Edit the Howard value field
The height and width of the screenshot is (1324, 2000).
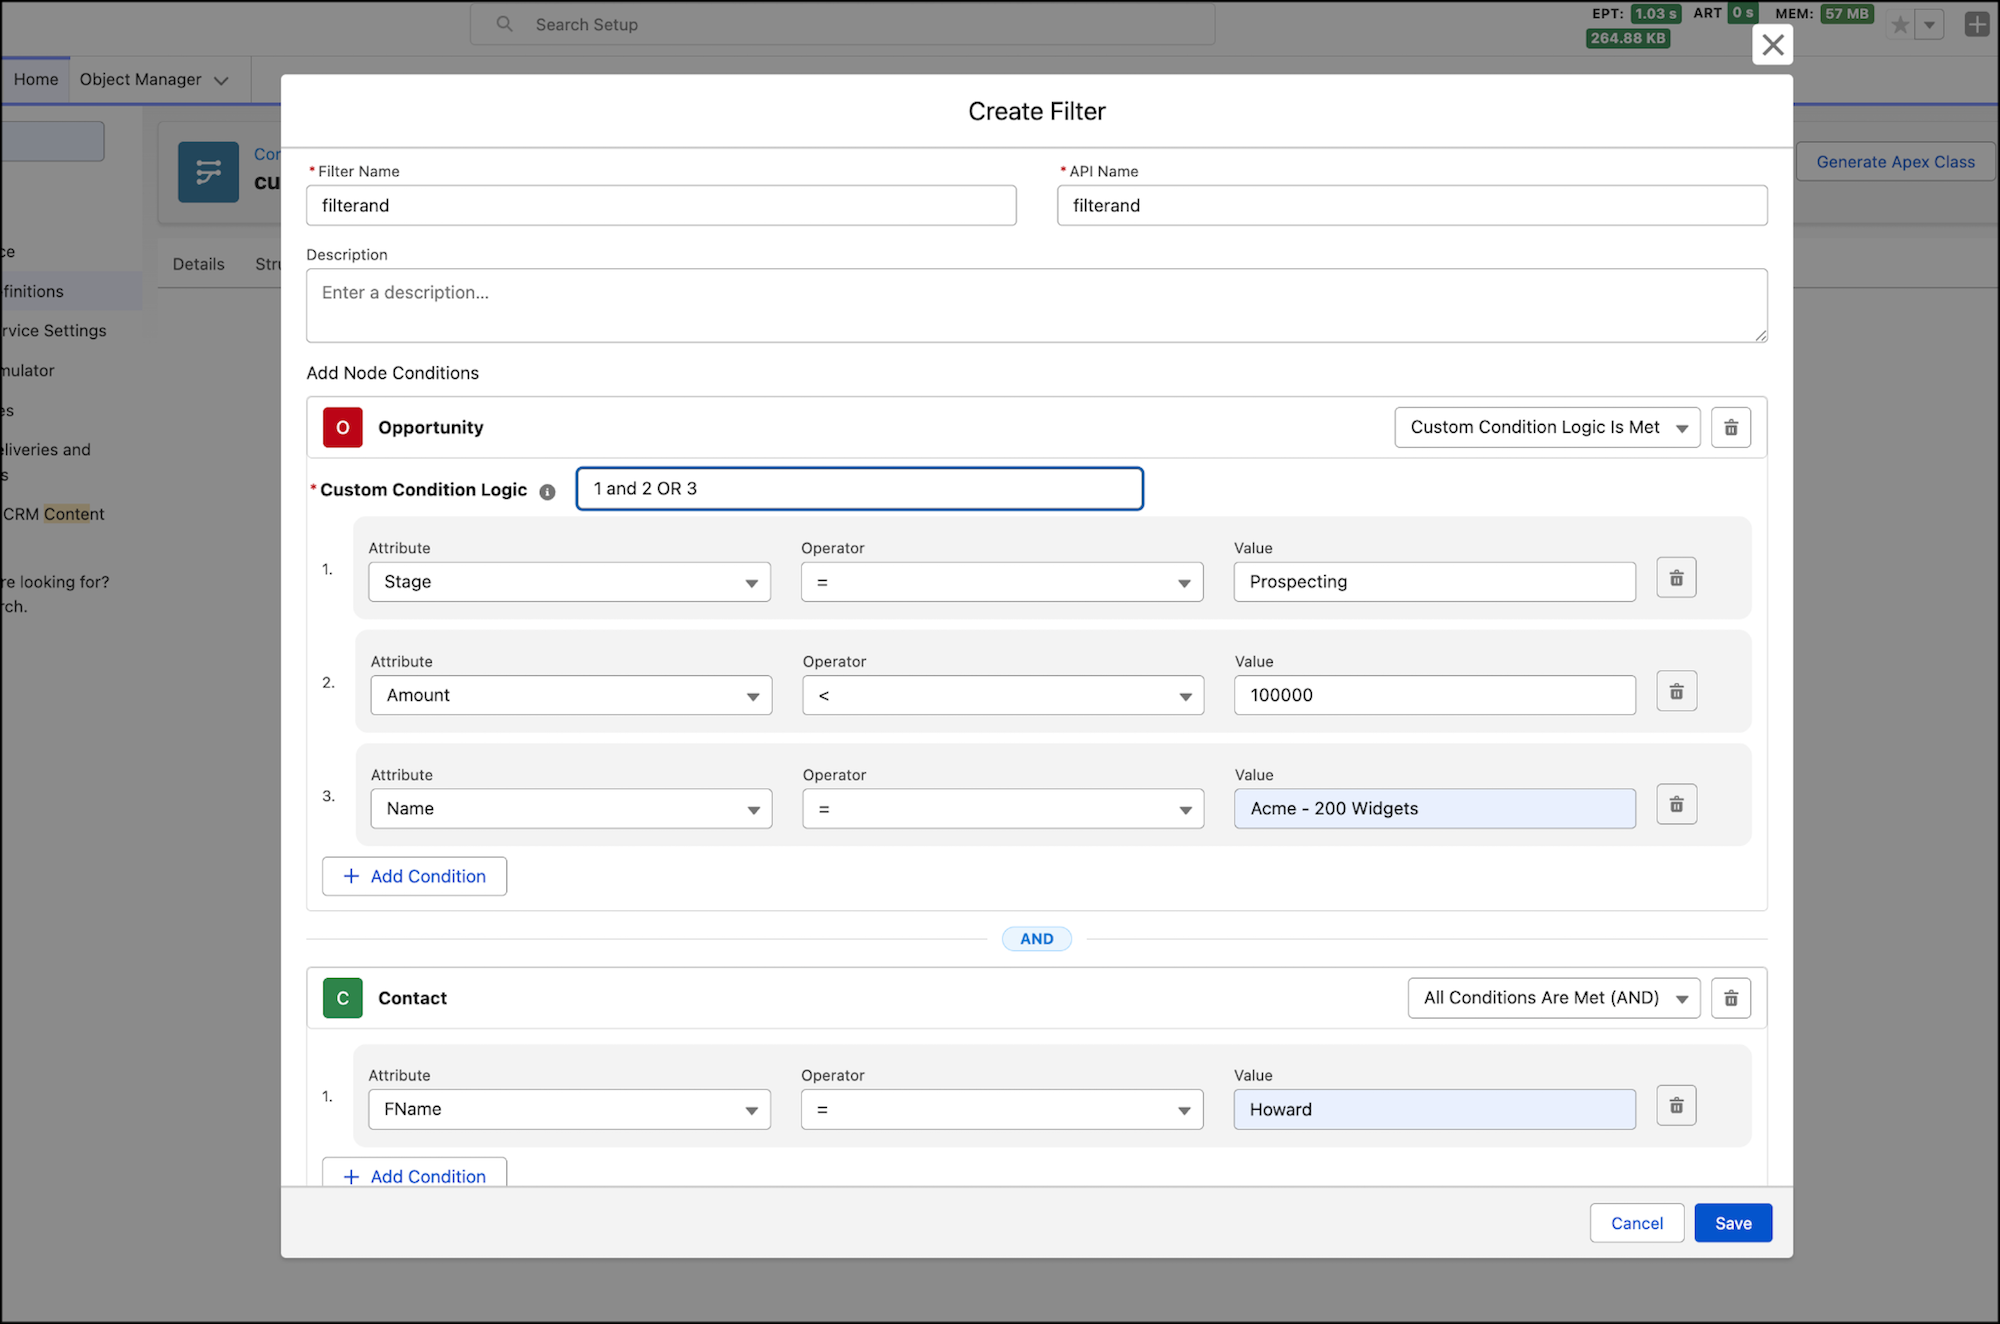point(1434,1110)
